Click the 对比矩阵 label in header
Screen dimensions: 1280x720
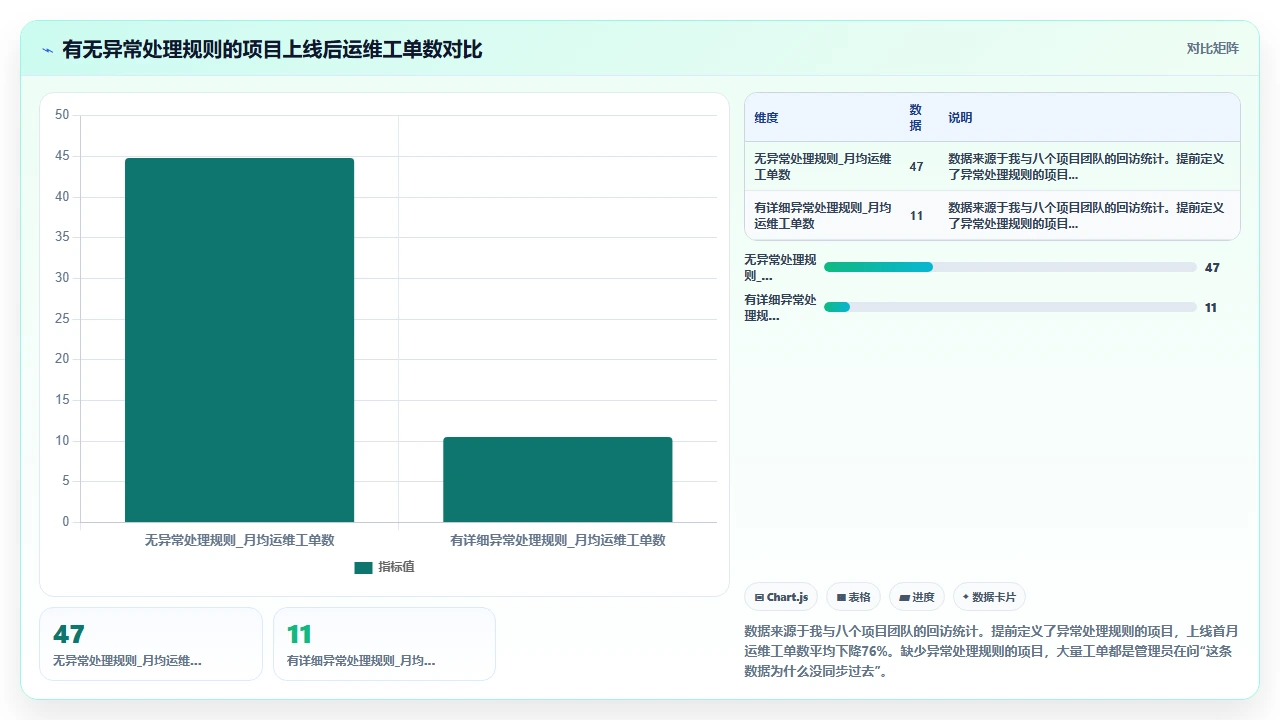(x=1212, y=48)
